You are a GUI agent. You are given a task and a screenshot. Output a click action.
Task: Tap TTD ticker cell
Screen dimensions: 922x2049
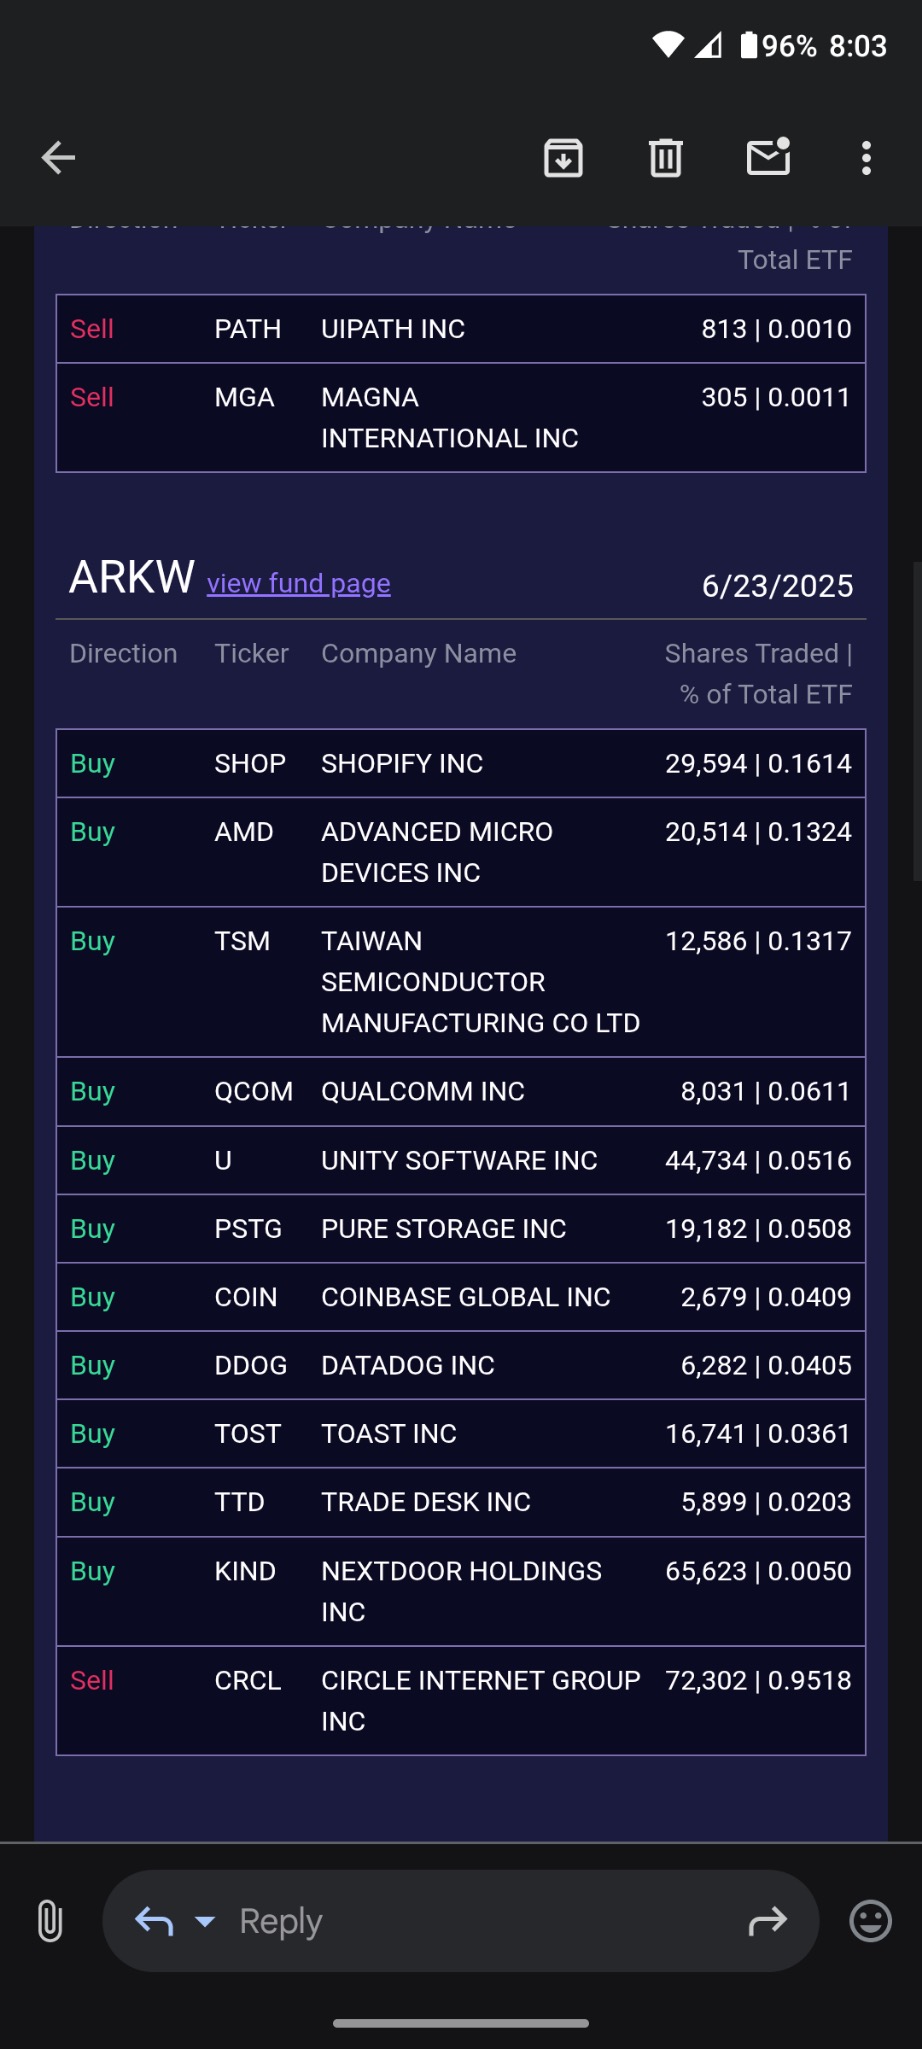[240, 1502]
